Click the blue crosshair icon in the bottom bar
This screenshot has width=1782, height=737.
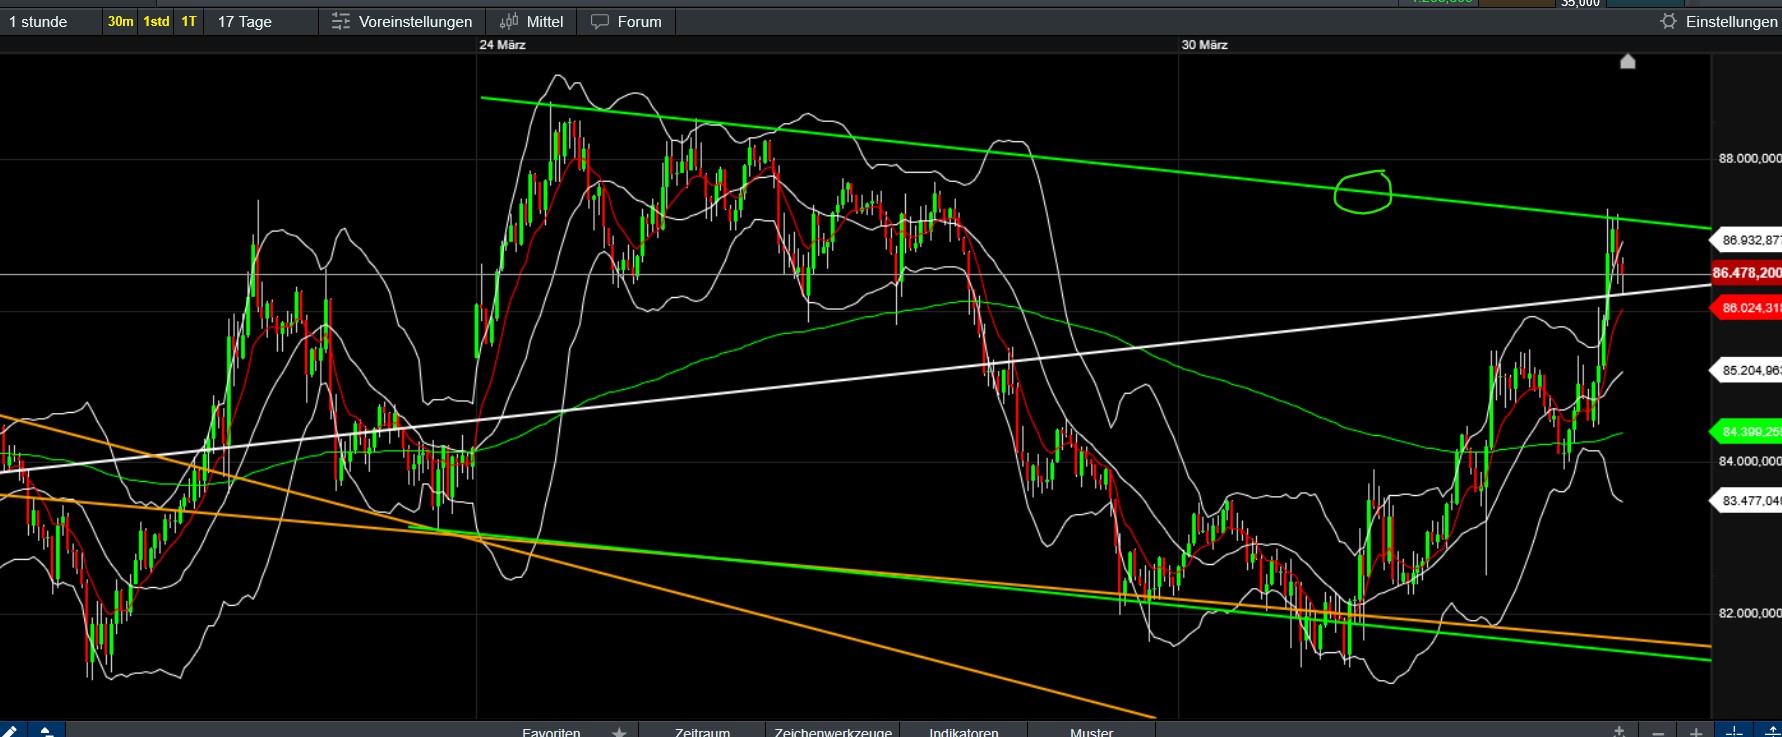click(x=1734, y=731)
